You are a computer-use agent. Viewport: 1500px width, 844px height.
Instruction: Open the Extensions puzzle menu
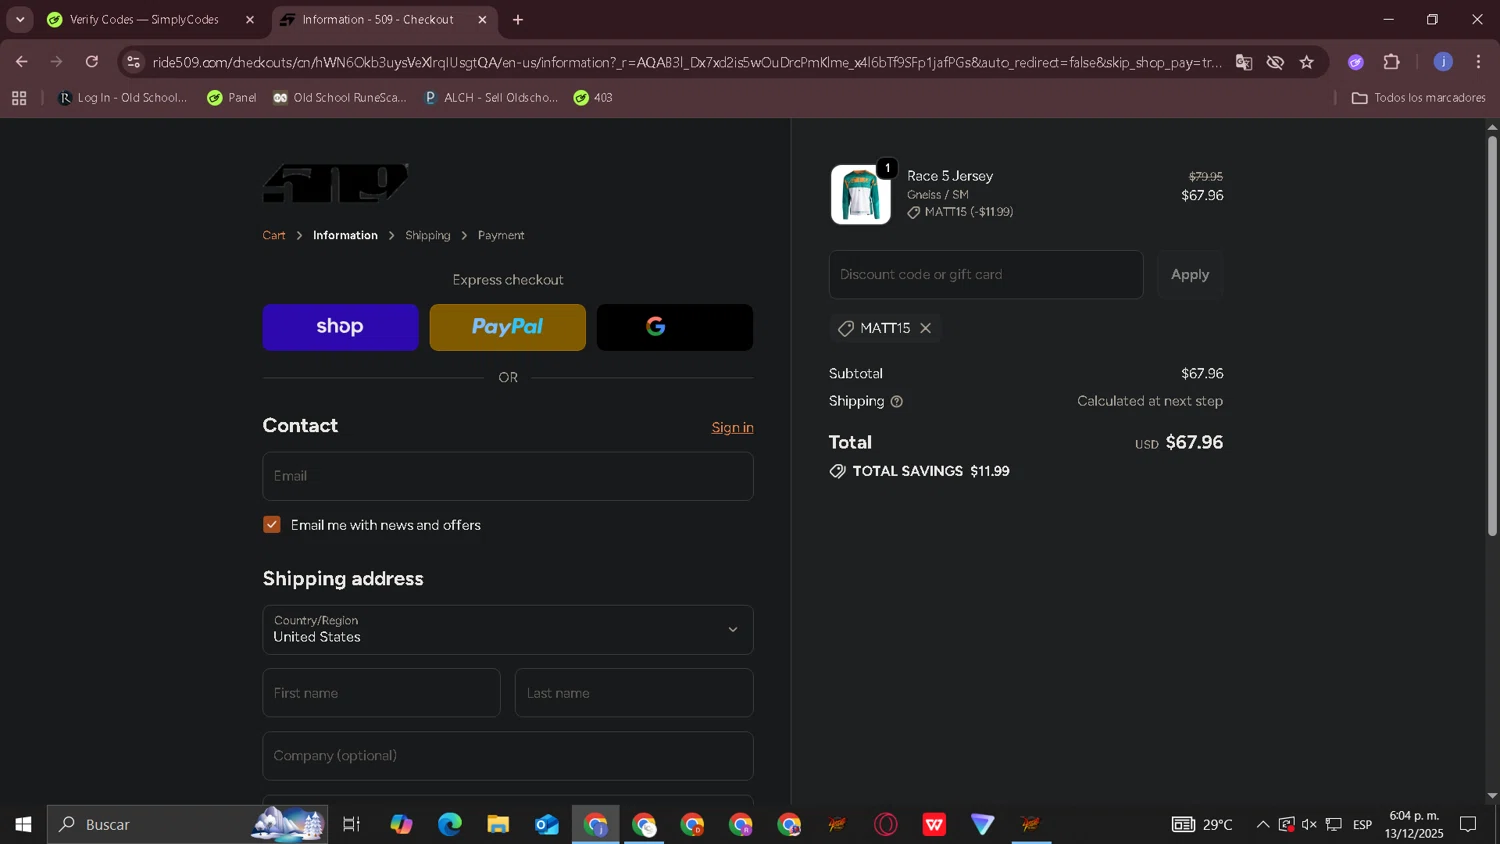pyautogui.click(x=1392, y=62)
